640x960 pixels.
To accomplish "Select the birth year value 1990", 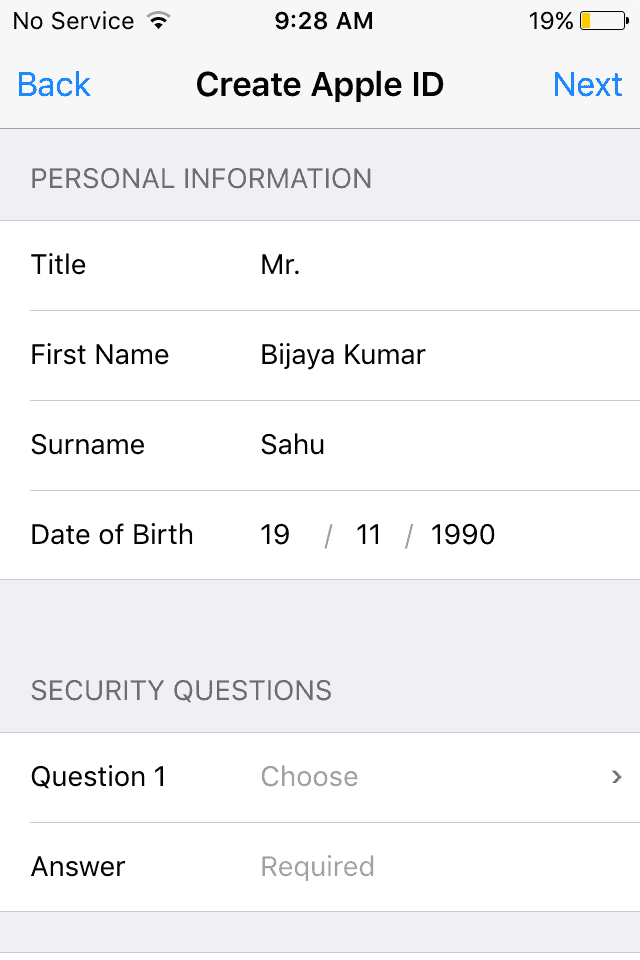I will click(463, 534).
